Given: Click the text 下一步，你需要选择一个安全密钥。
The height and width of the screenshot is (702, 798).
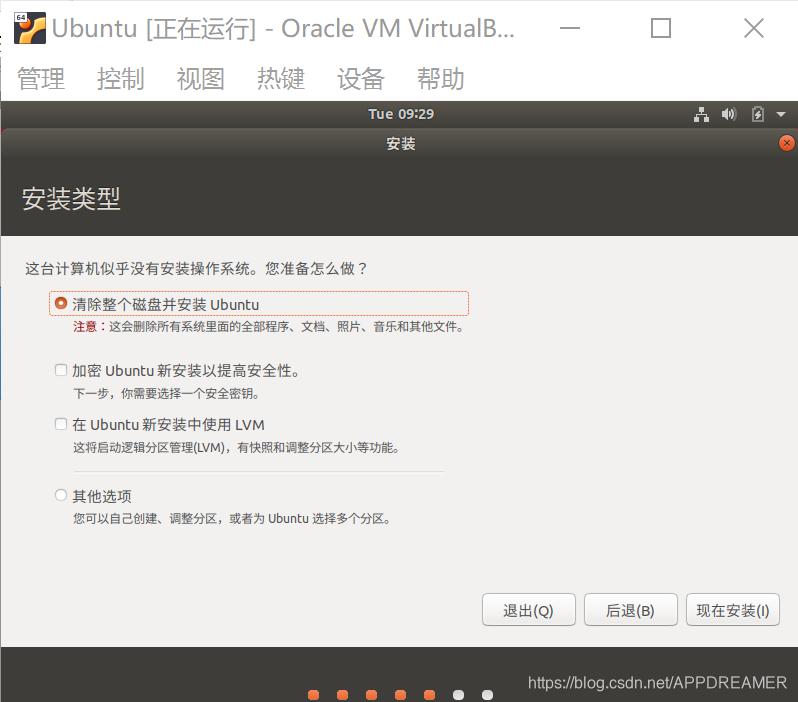Looking at the screenshot, I should 166,394.
